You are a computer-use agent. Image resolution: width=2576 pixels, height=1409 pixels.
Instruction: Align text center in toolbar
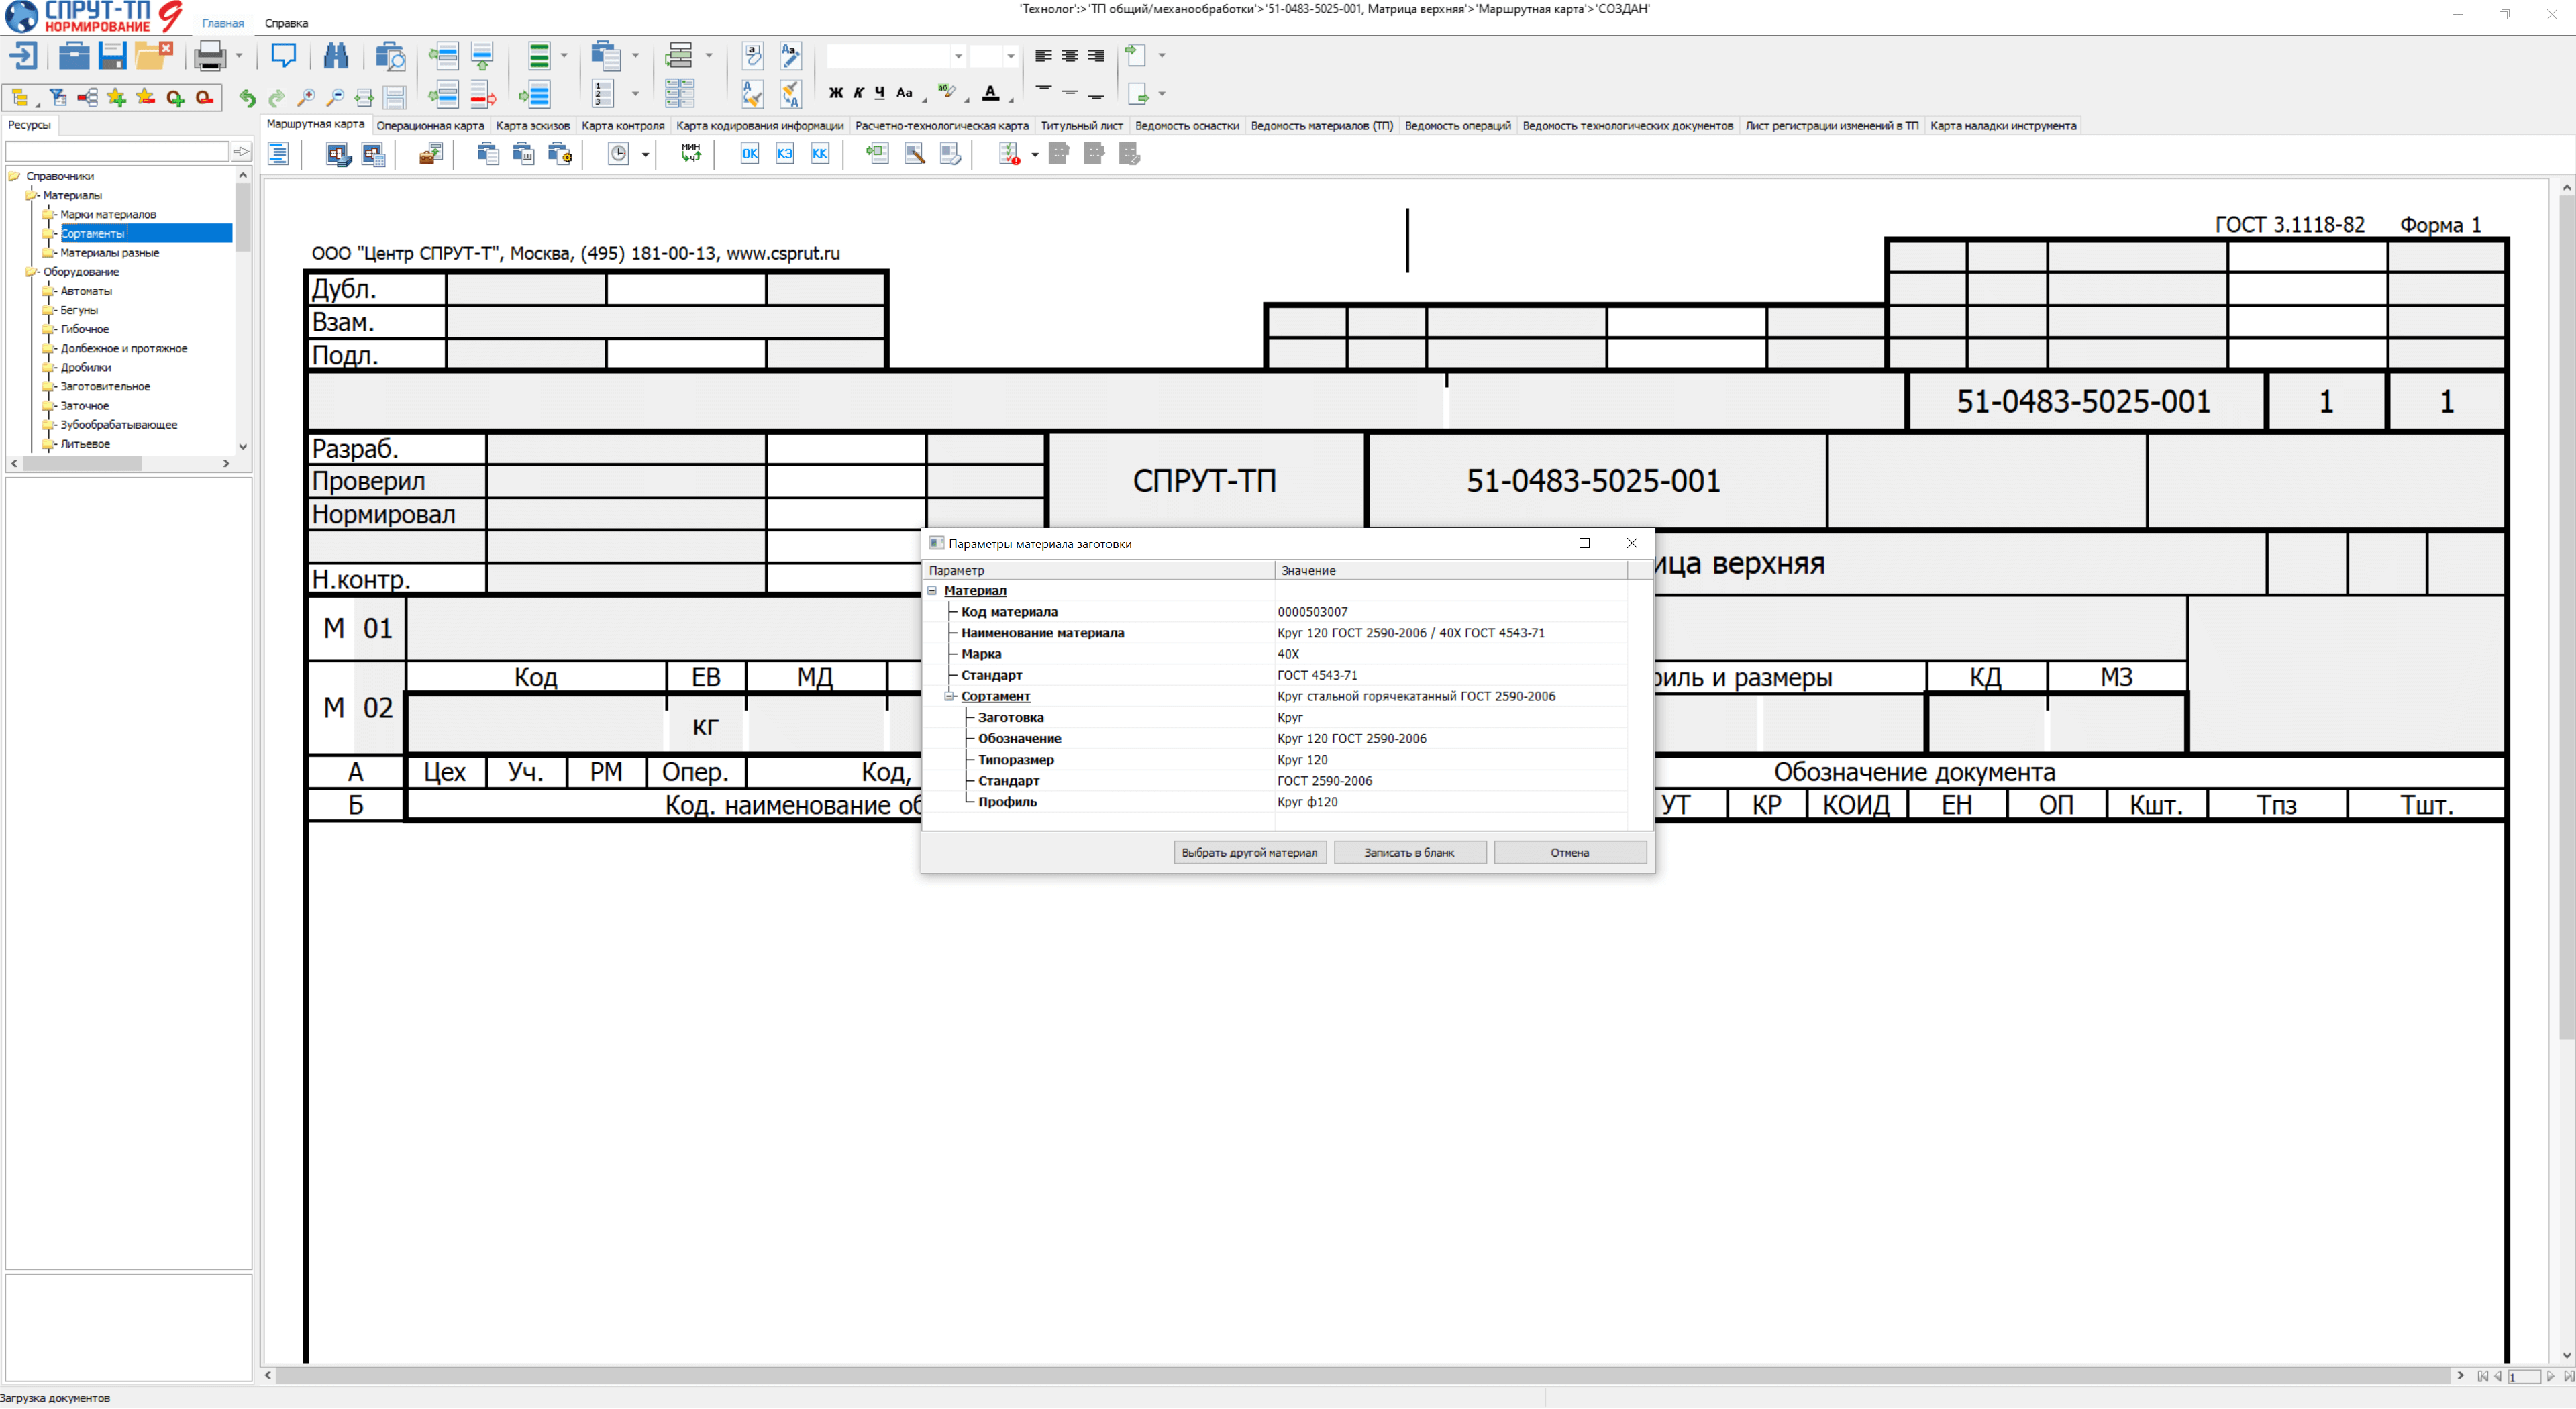(x=1070, y=56)
